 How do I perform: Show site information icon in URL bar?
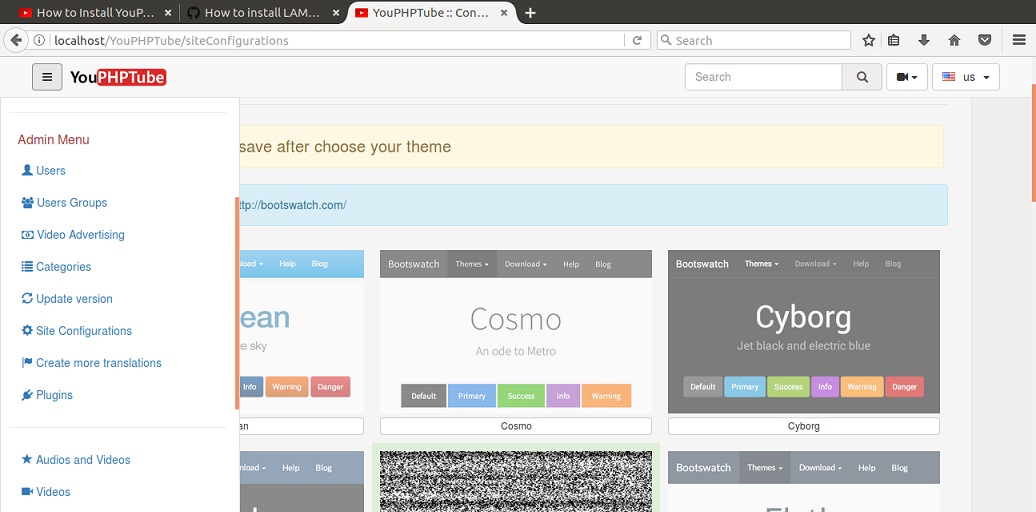pyautogui.click(x=39, y=40)
